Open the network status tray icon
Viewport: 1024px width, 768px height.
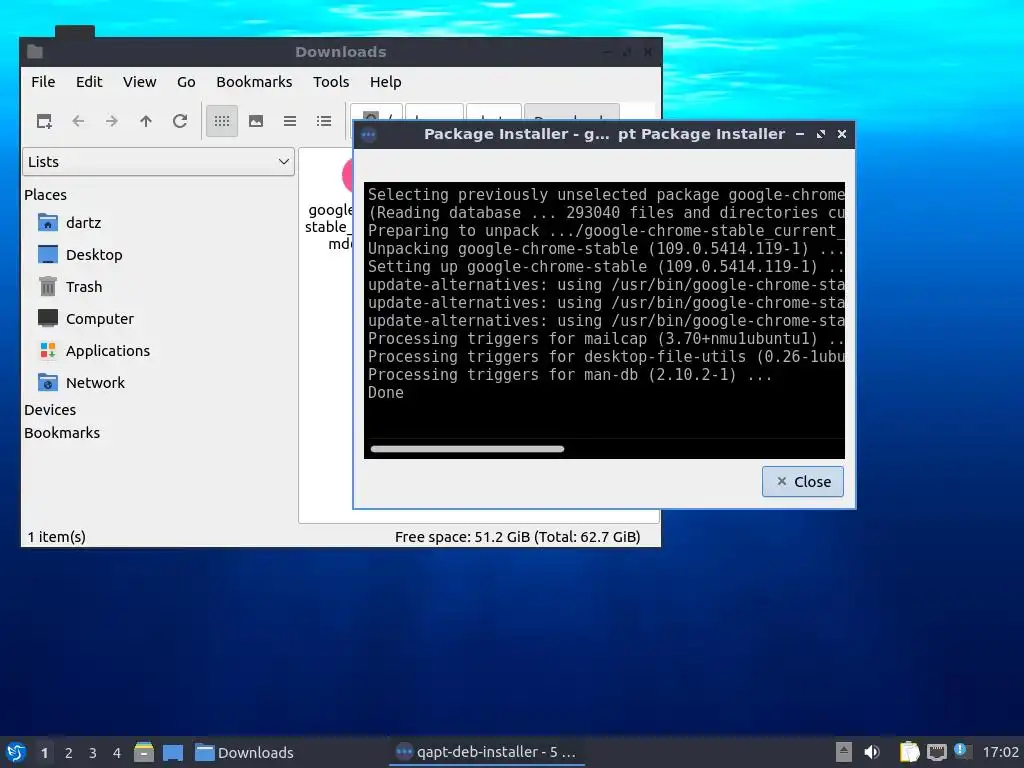[x=936, y=752]
